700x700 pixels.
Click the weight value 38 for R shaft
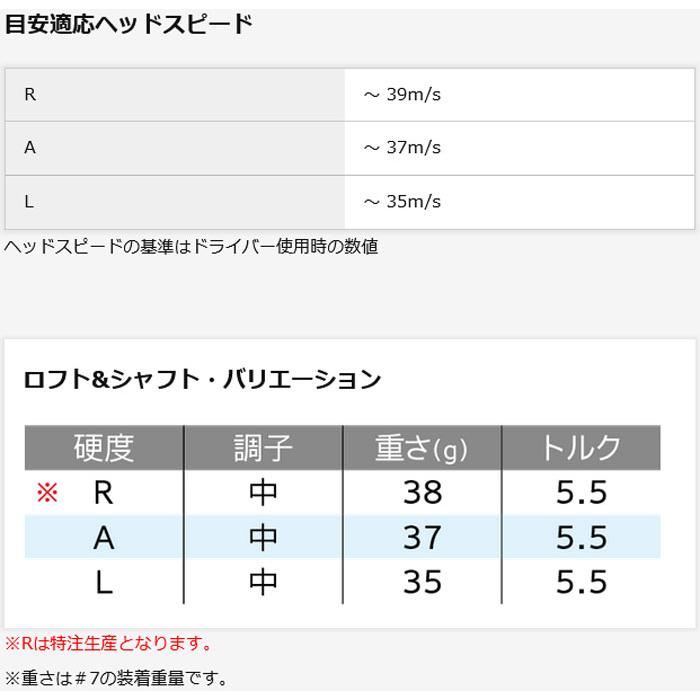(x=422, y=493)
